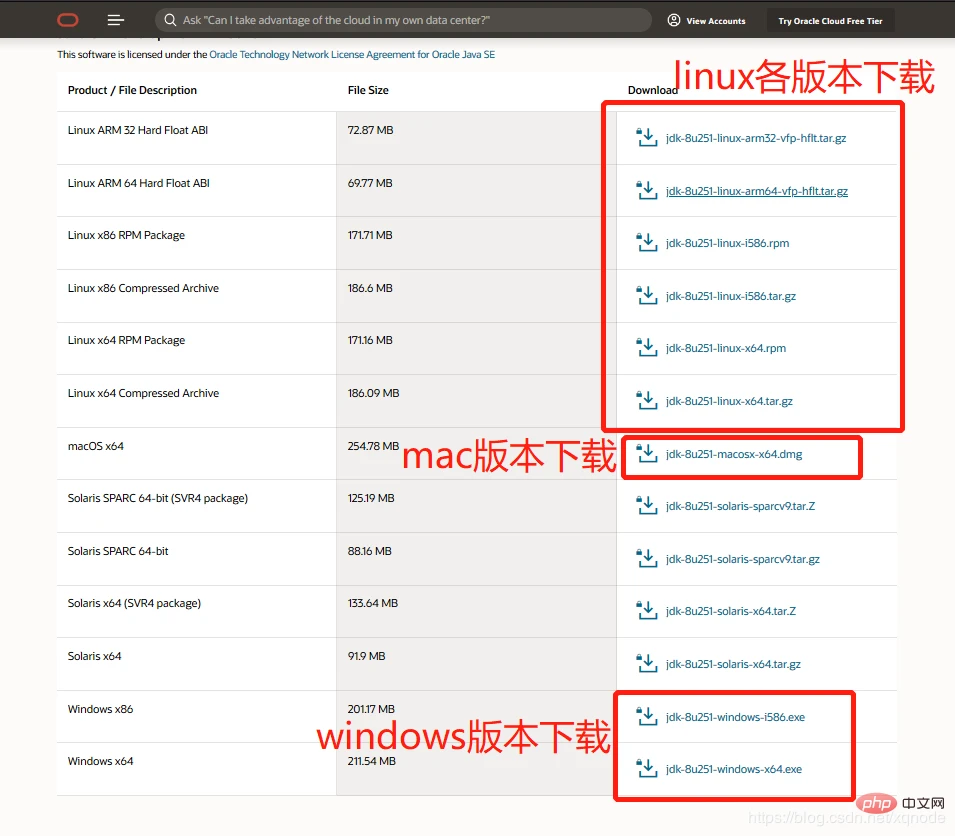Open Oracle Technology Network License Agreement link
Screen dimensions: 955x836
click(x=352, y=55)
